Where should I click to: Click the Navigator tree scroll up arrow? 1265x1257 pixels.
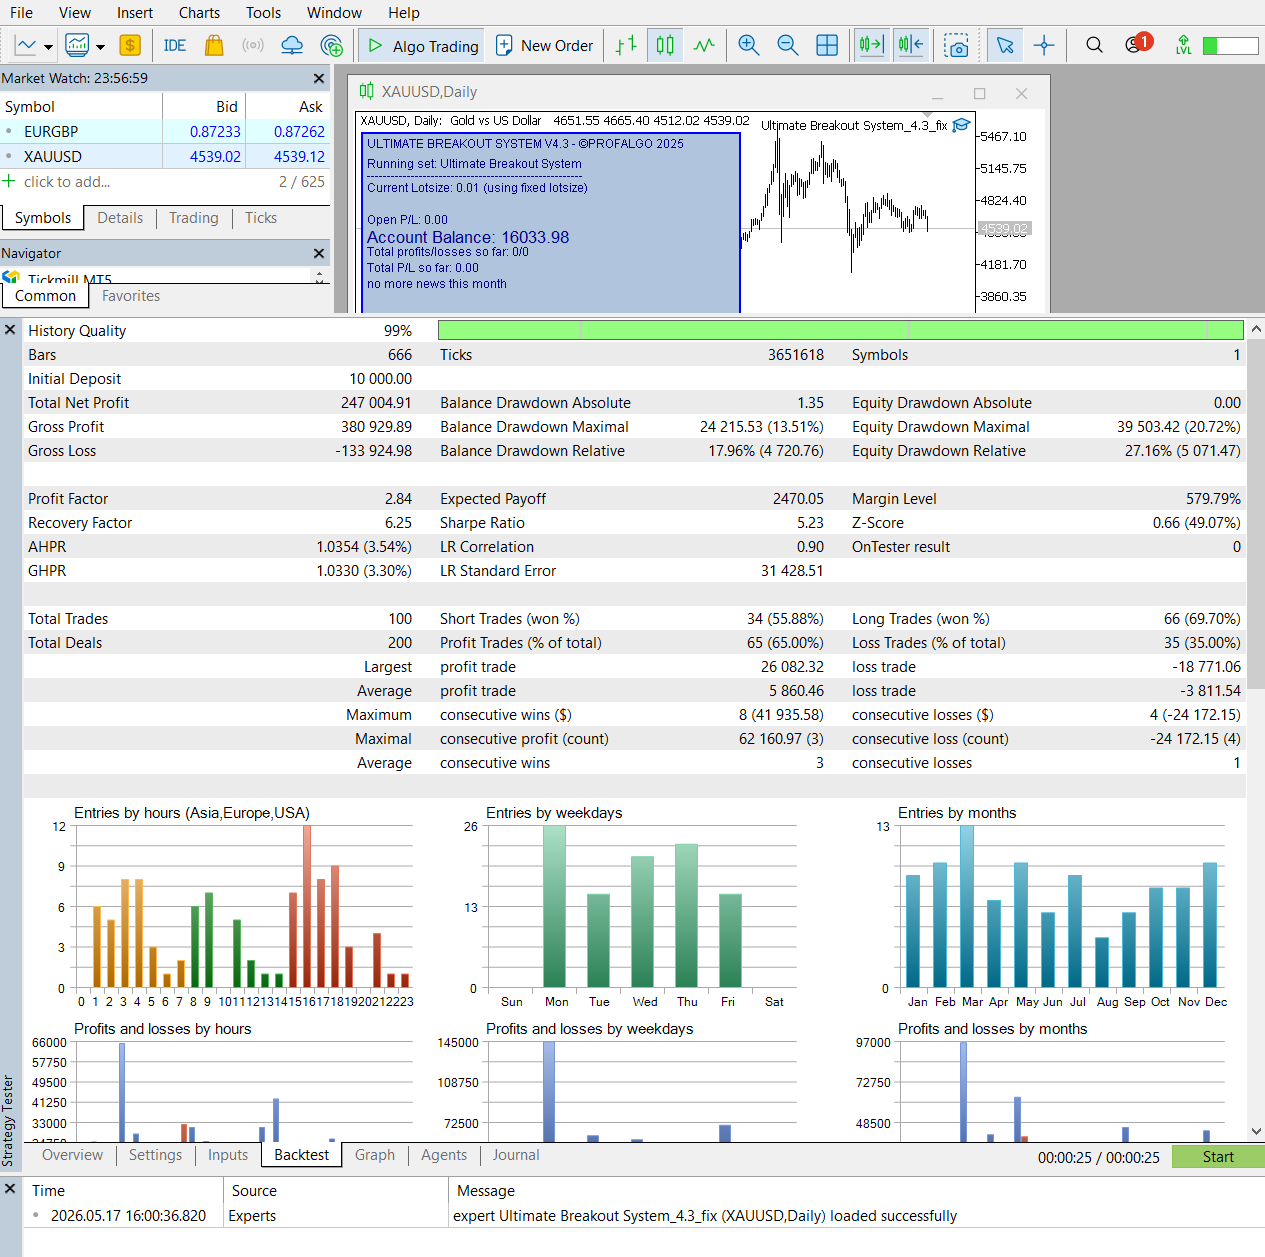point(319,273)
